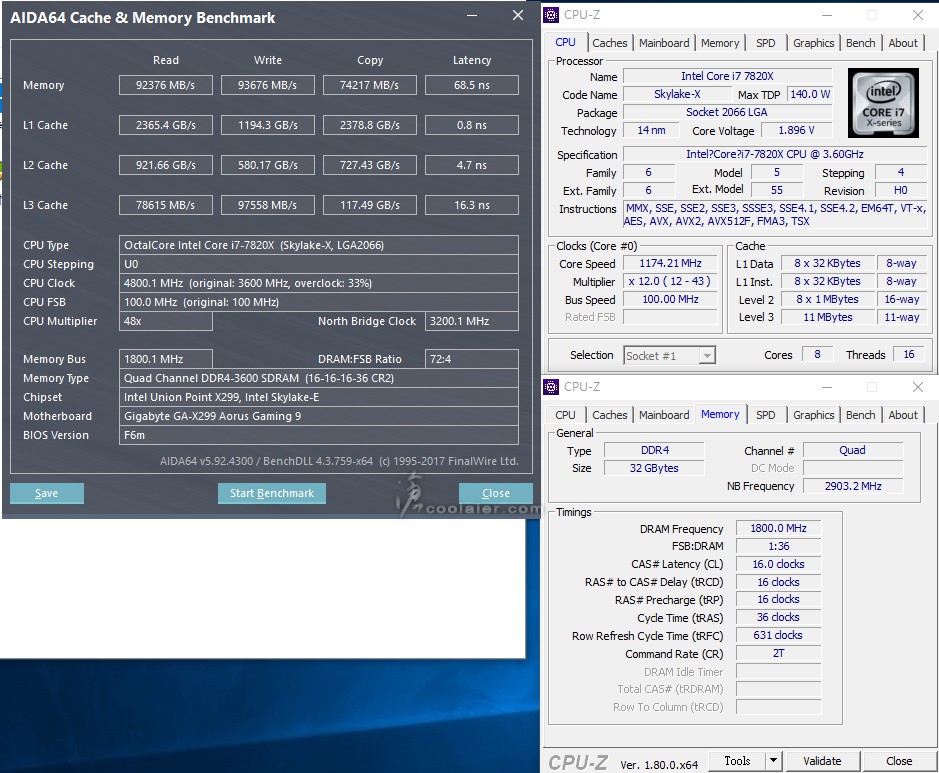Select the active Memory tab in lower CPU-Z window
939x773 pixels.
click(x=720, y=414)
